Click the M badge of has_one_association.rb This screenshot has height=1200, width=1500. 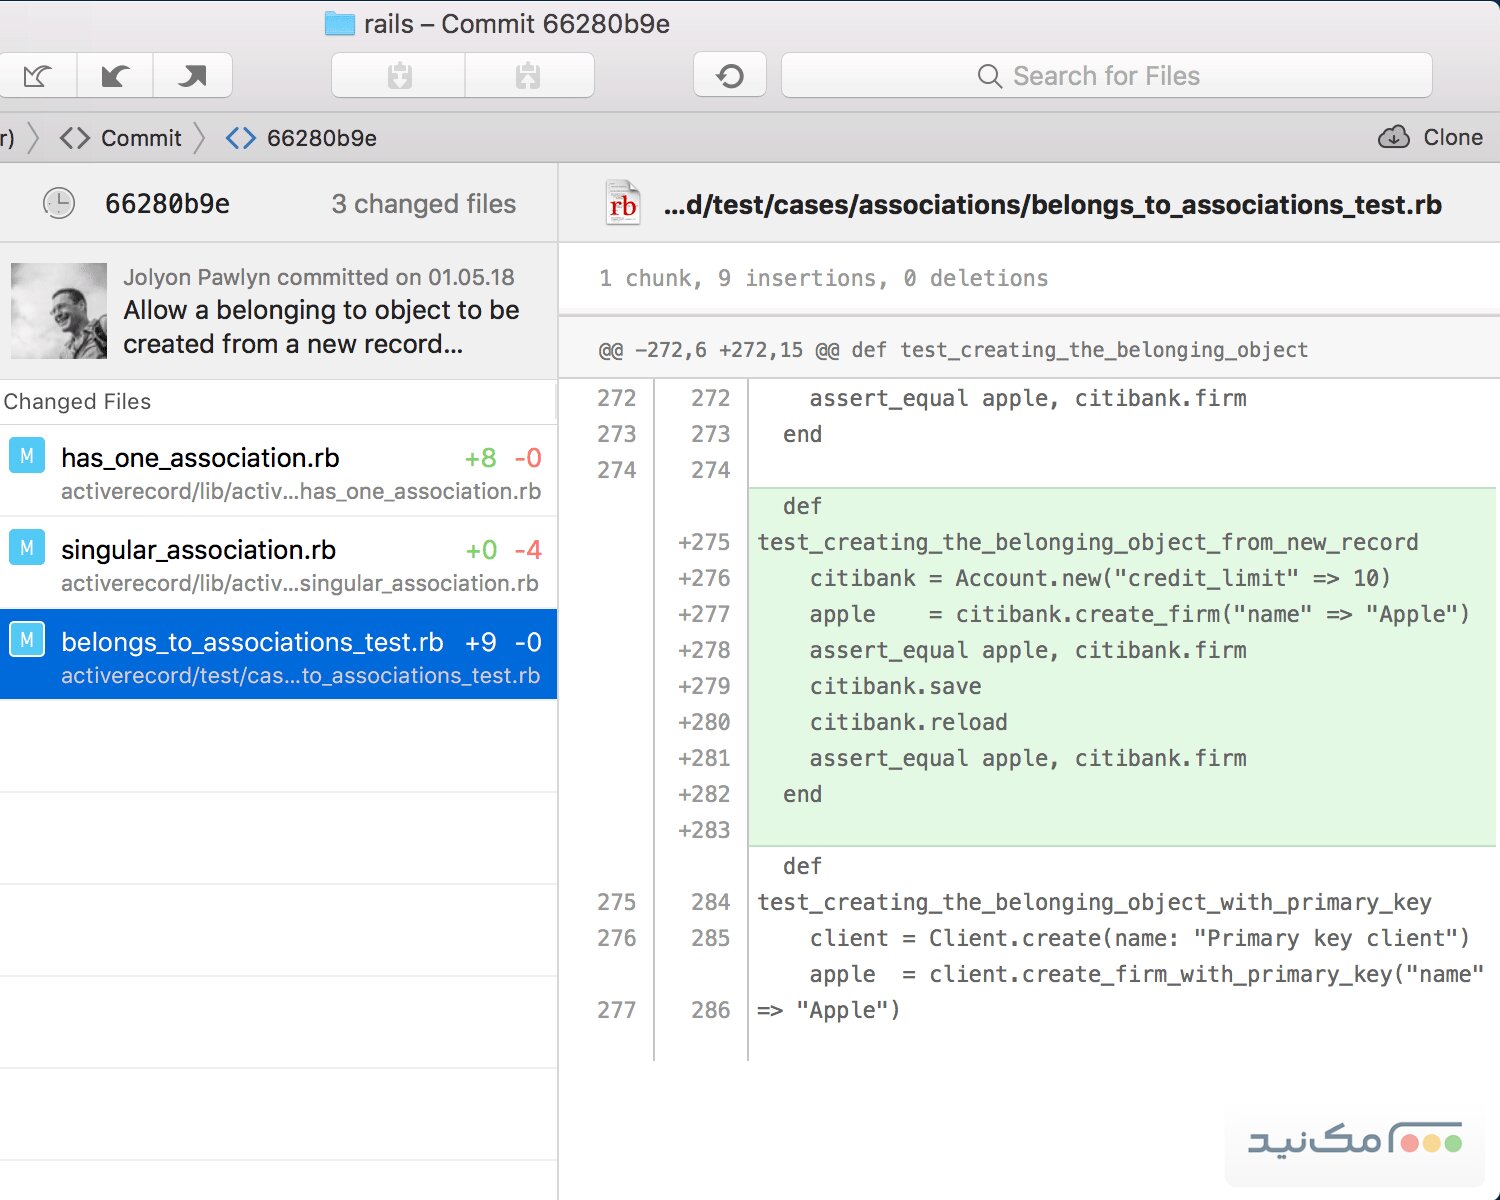point(27,457)
